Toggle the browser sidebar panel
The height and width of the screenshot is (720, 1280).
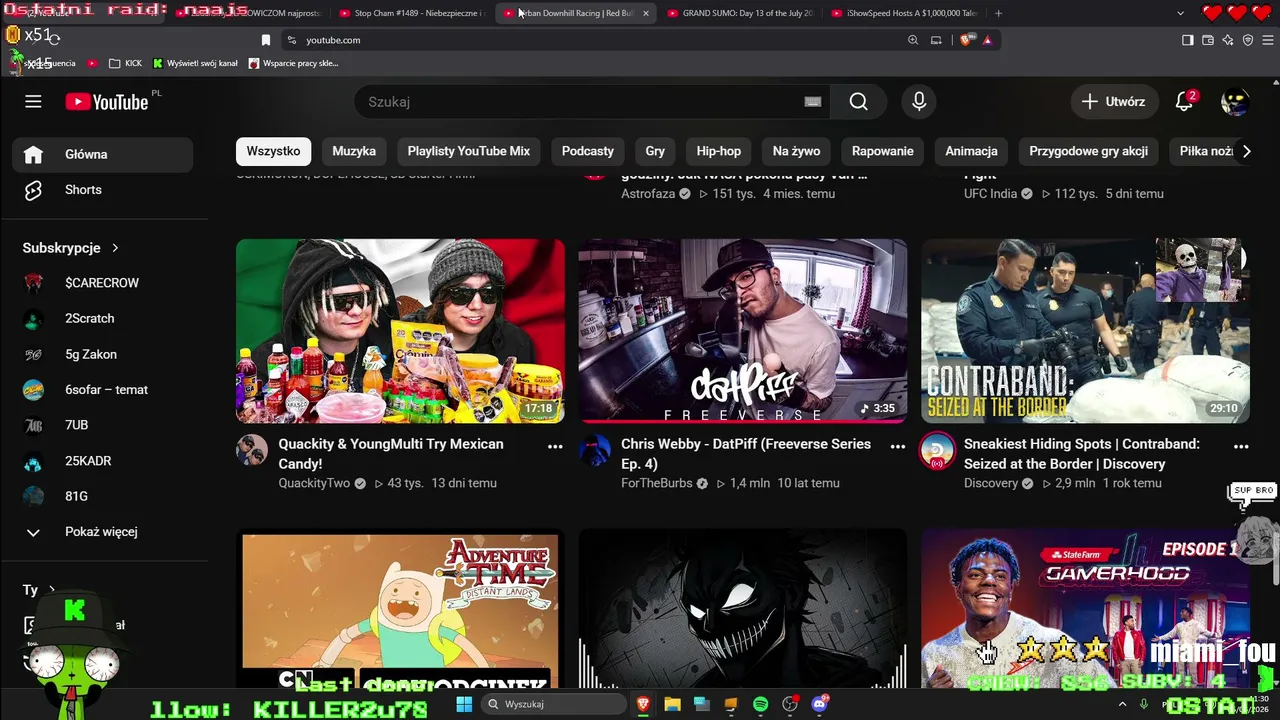1188,40
